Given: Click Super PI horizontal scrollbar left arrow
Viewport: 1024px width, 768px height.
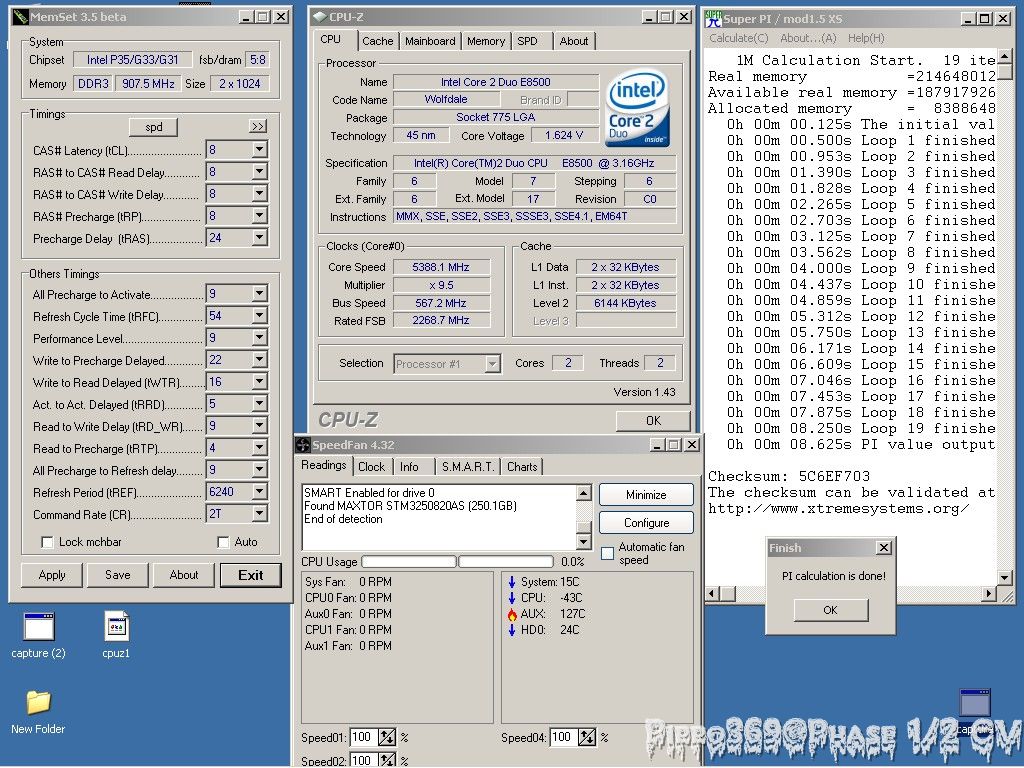Looking at the screenshot, I should click(x=713, y=594).
